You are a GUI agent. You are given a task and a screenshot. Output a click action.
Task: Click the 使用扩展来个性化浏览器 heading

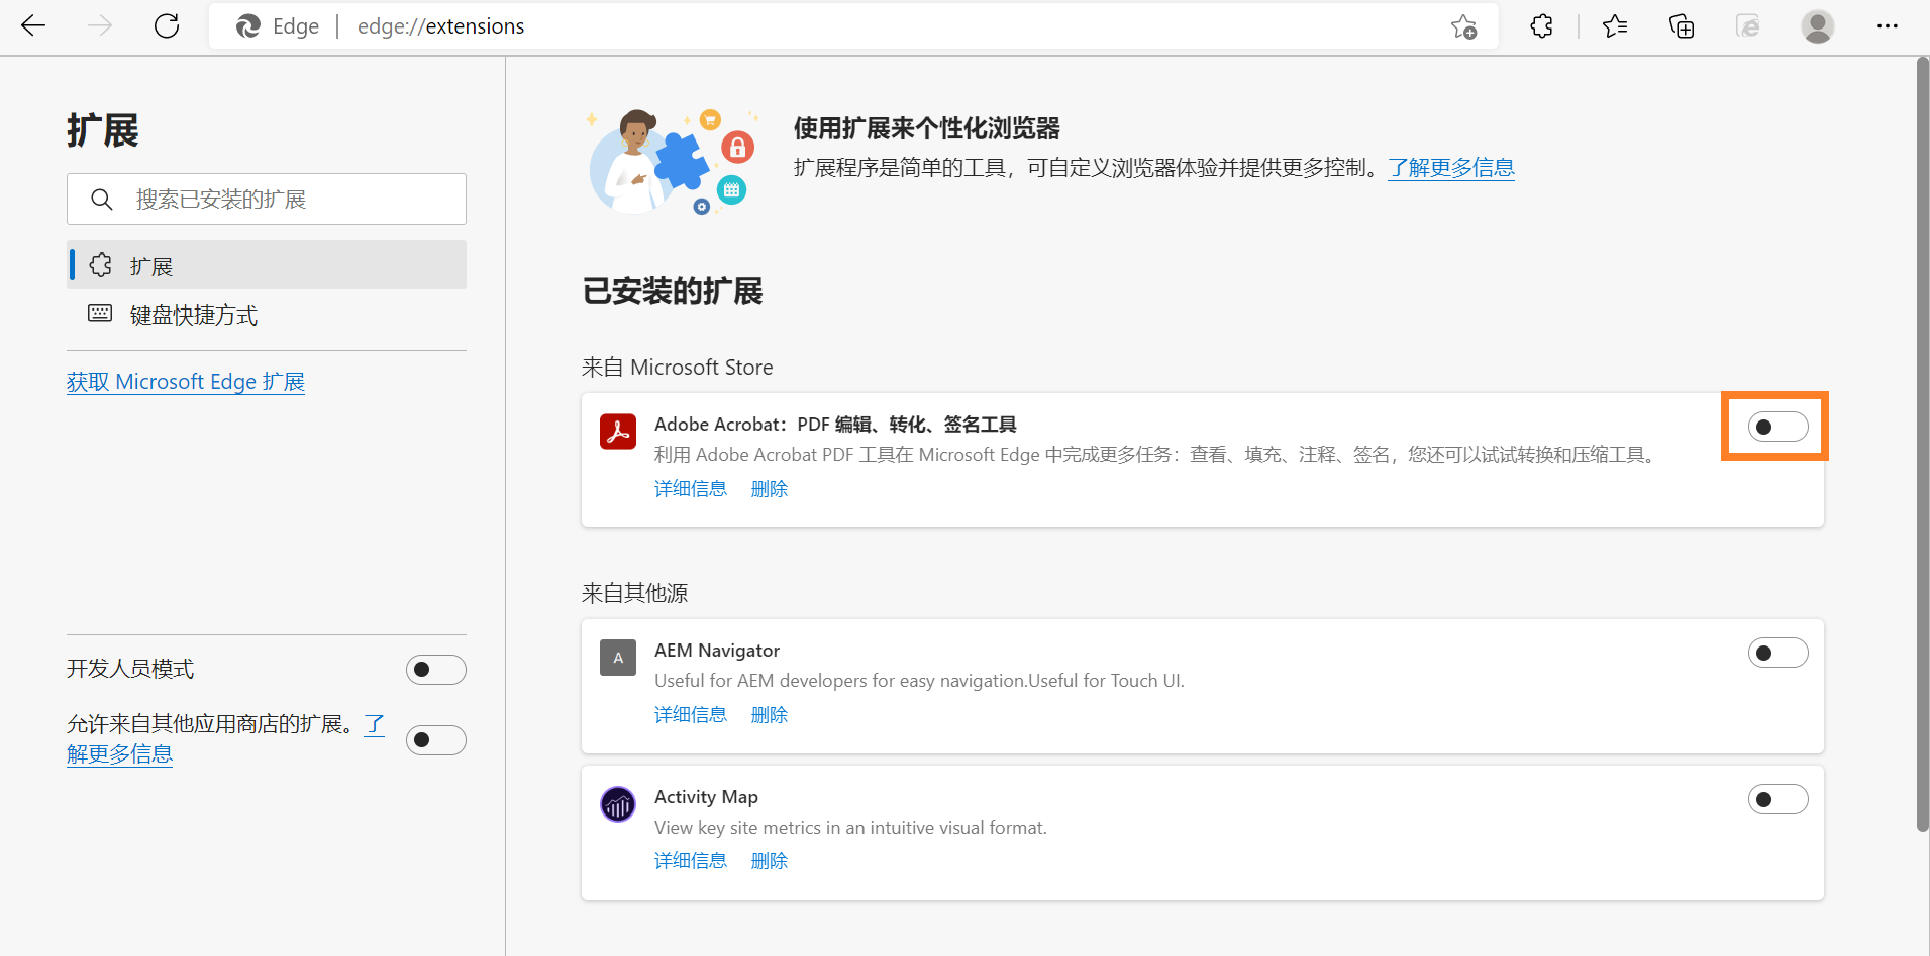927,128
